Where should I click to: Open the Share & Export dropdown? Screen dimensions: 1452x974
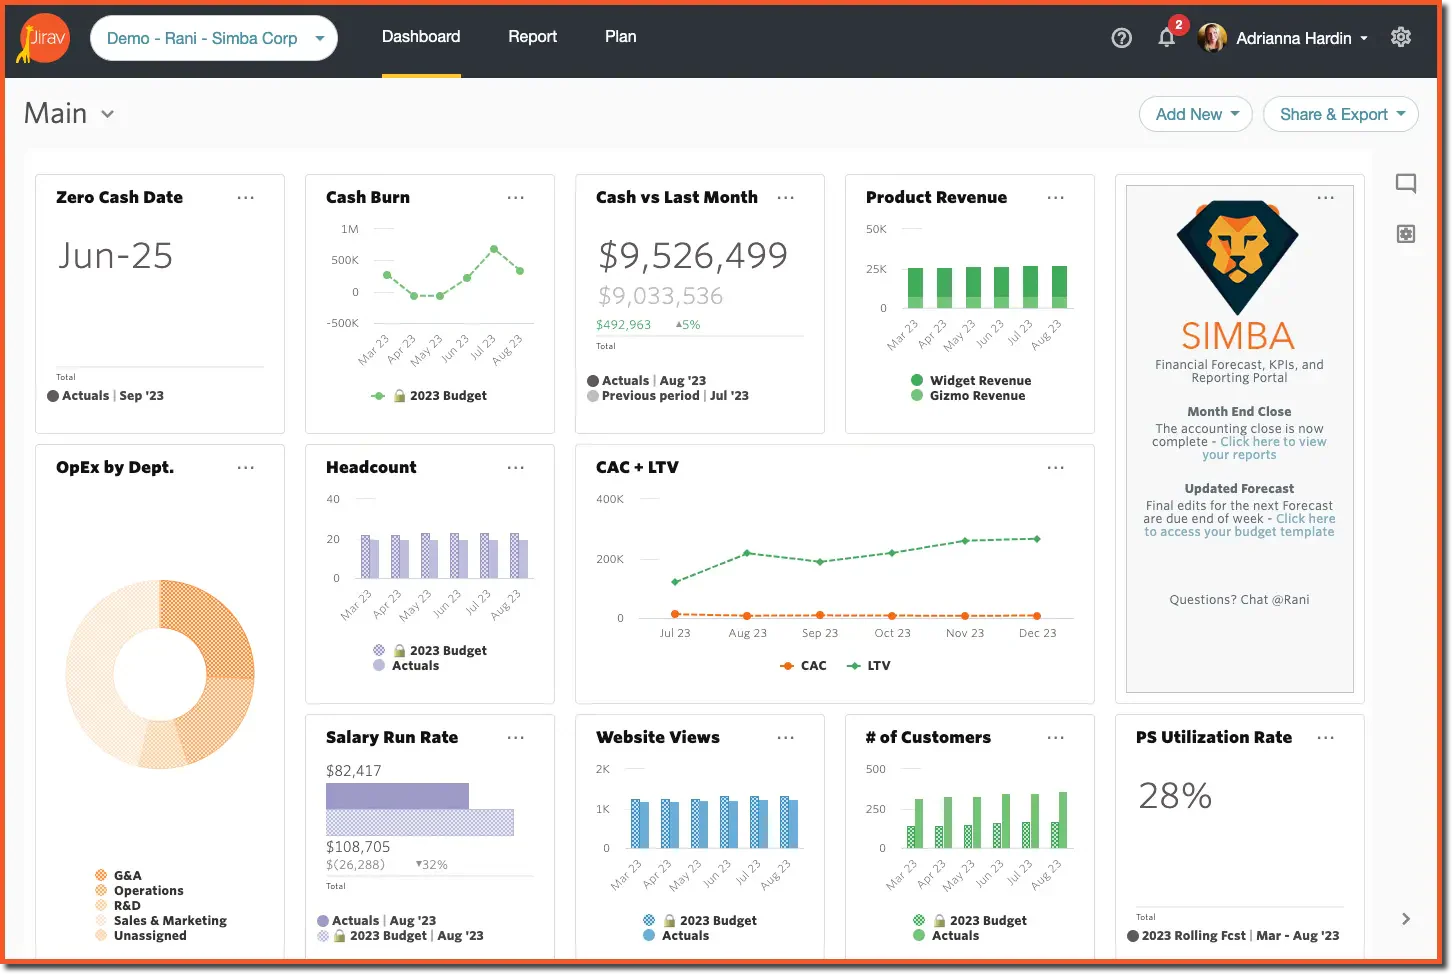click(x=1341, y=114)
